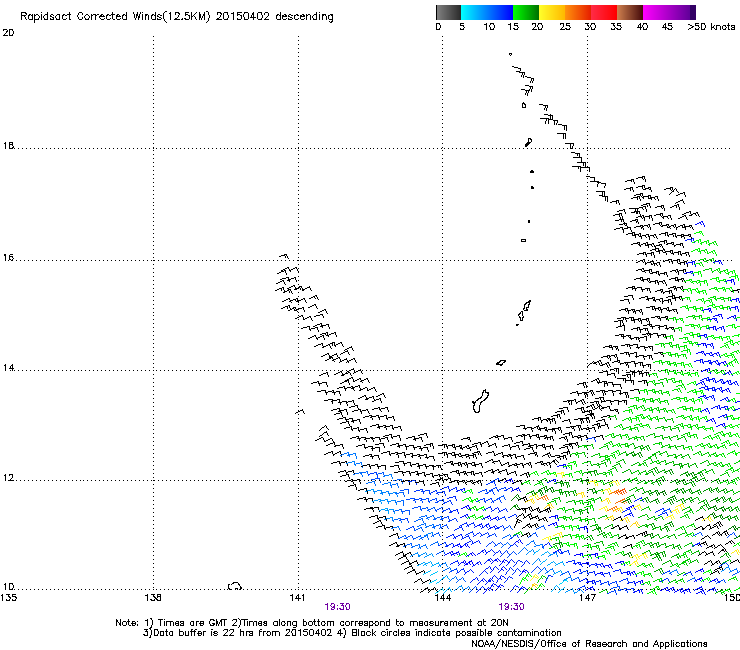Click the orange wind barbs cluster near 12N

point(616,500)
